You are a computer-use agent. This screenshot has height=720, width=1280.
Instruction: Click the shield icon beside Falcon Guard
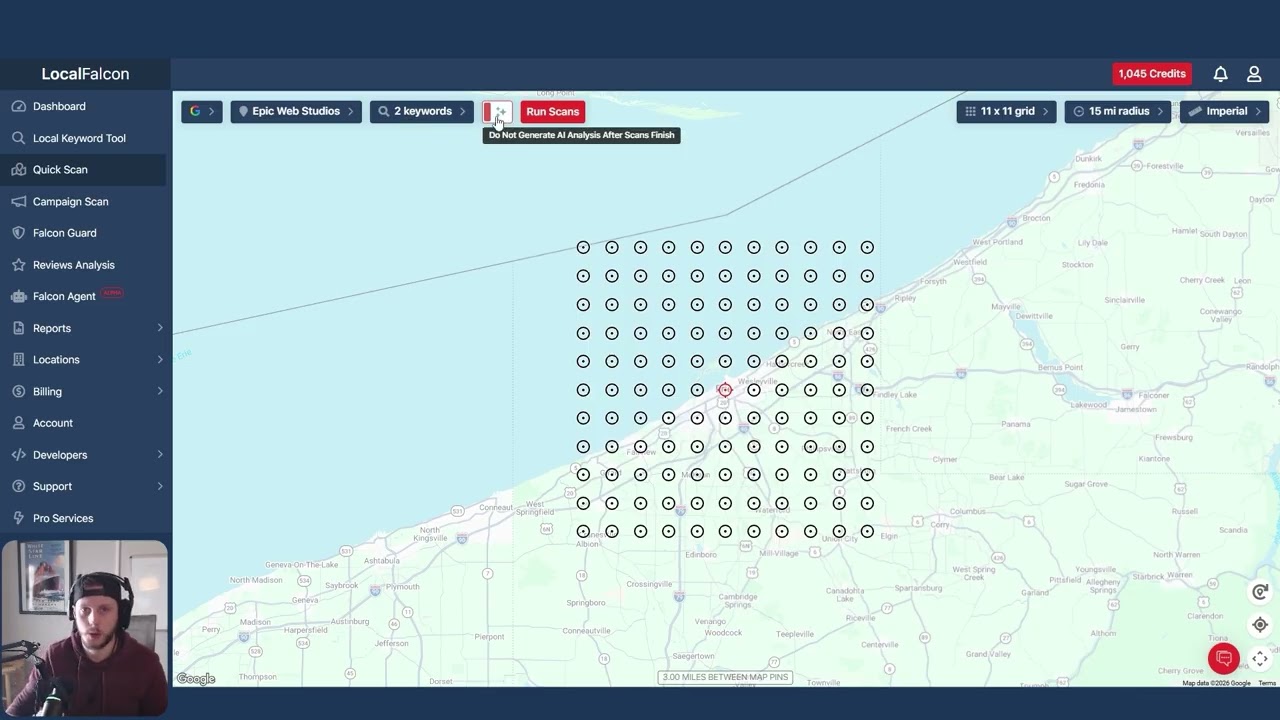19,233
